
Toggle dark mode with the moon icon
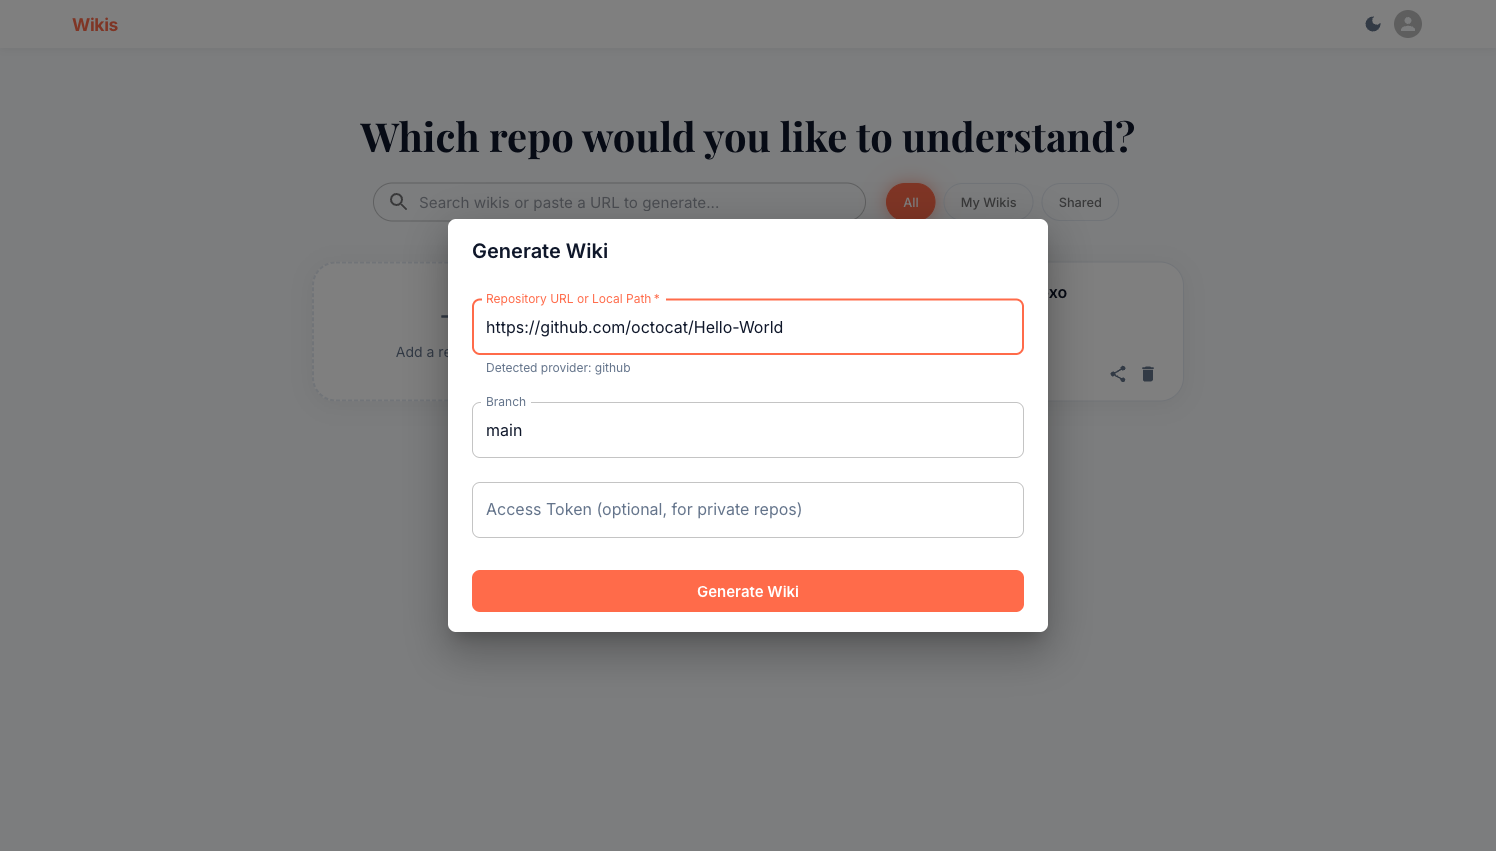point(1373,23)
